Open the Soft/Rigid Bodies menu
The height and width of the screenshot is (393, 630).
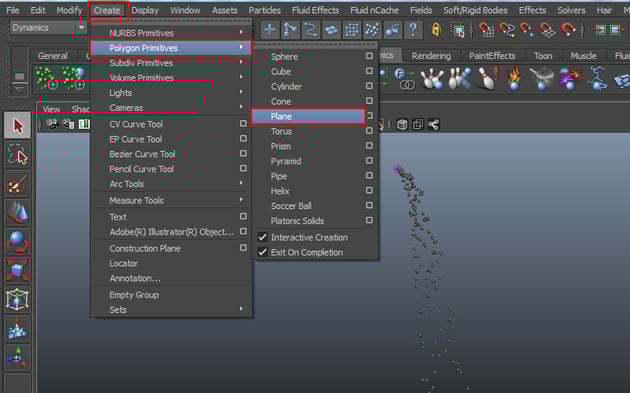click(475, 10)
